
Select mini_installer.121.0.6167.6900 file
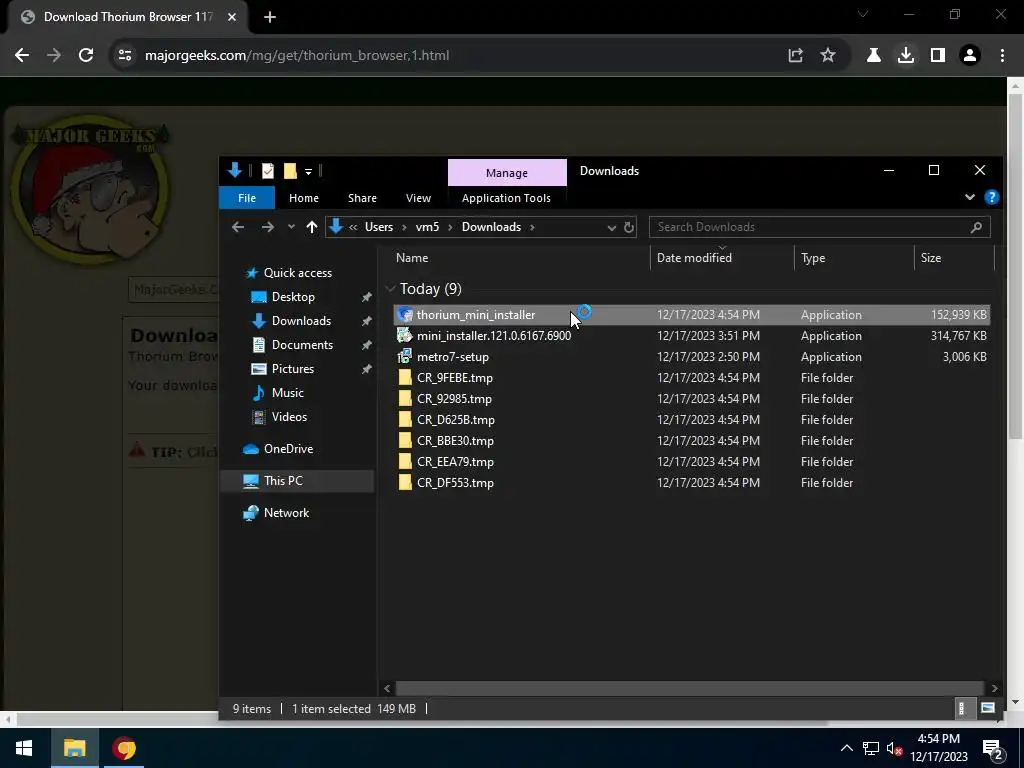[692, 336]
